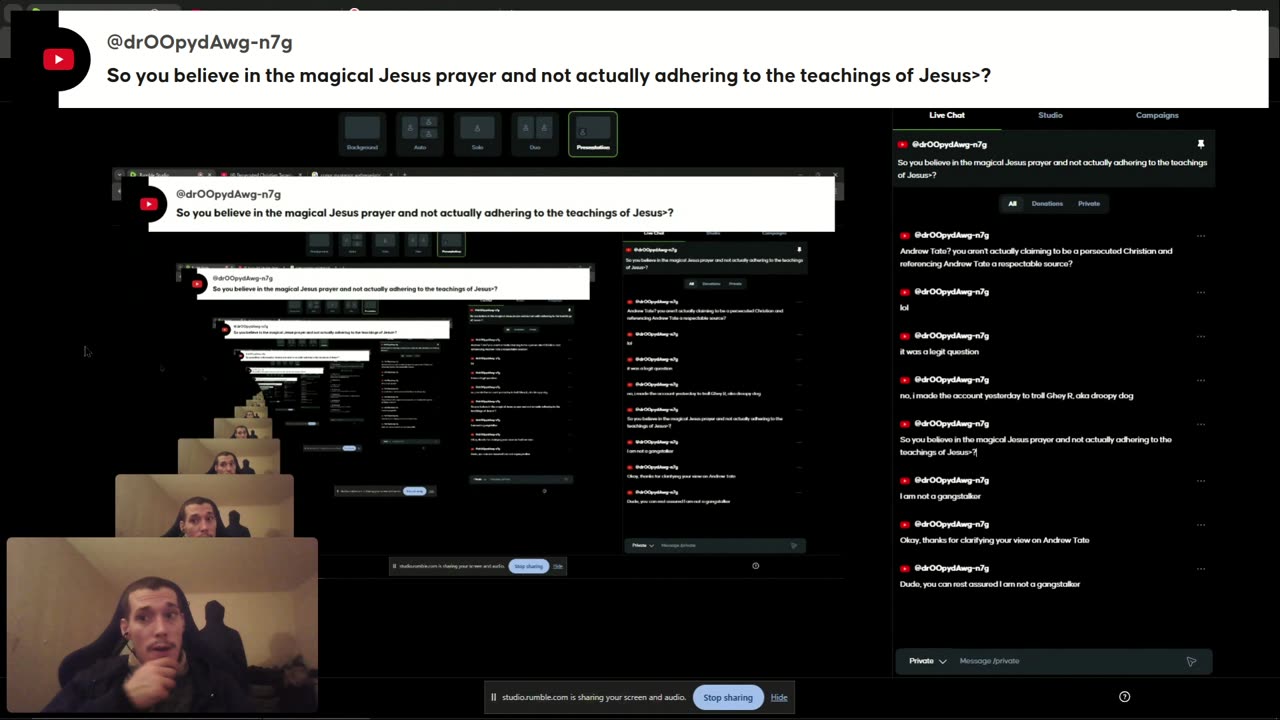Open options for 'it was a legit question'

[x=1201, y=336]
